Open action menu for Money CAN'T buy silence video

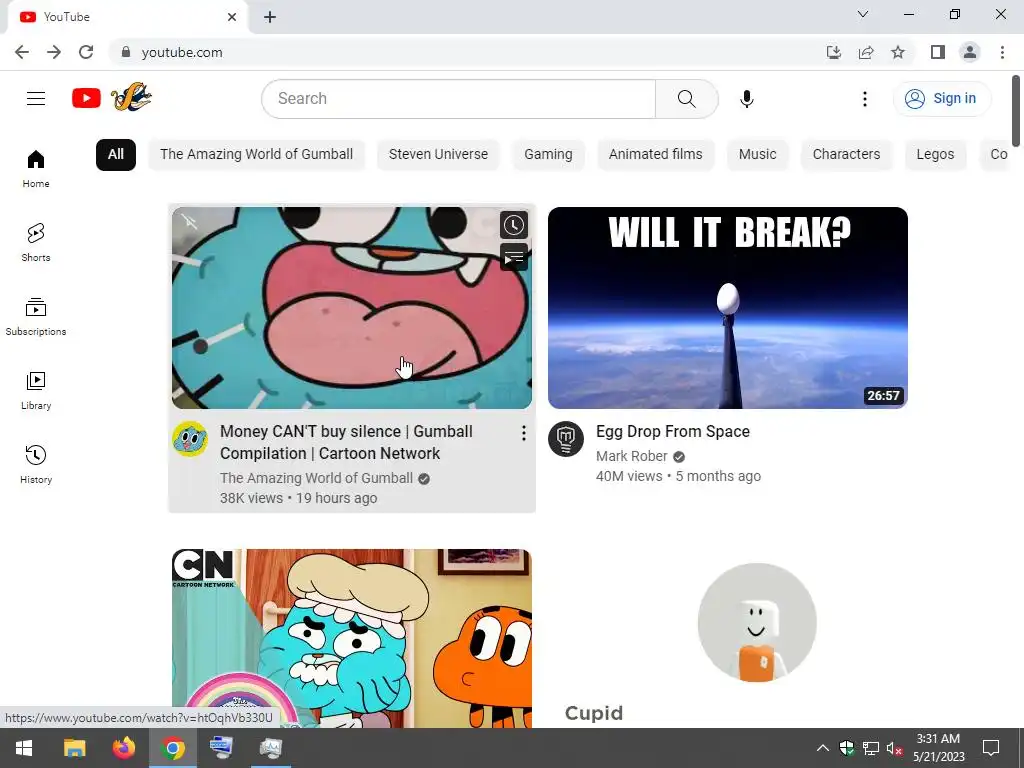pyautogui.click(x=523, y=433)
